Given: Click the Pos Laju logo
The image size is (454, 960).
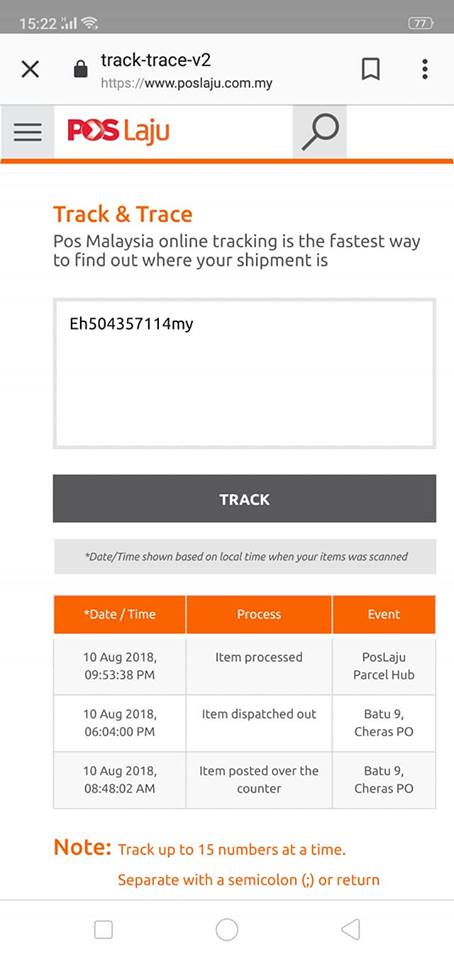Looking at the screenshot, I should [118, 131].
